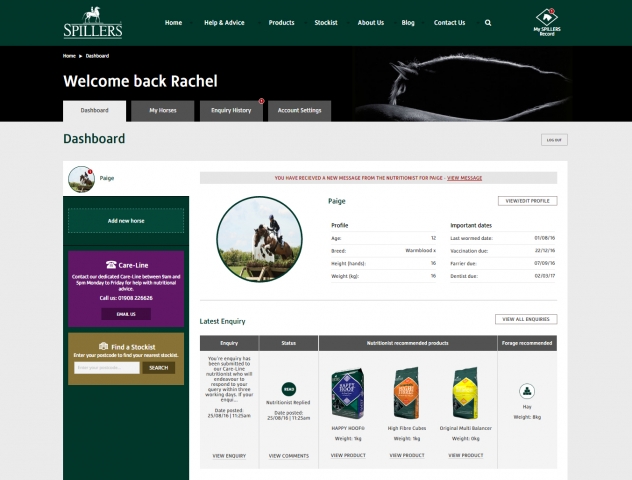
Task: Click the Add new horse button
Action: tap(126, 220)
